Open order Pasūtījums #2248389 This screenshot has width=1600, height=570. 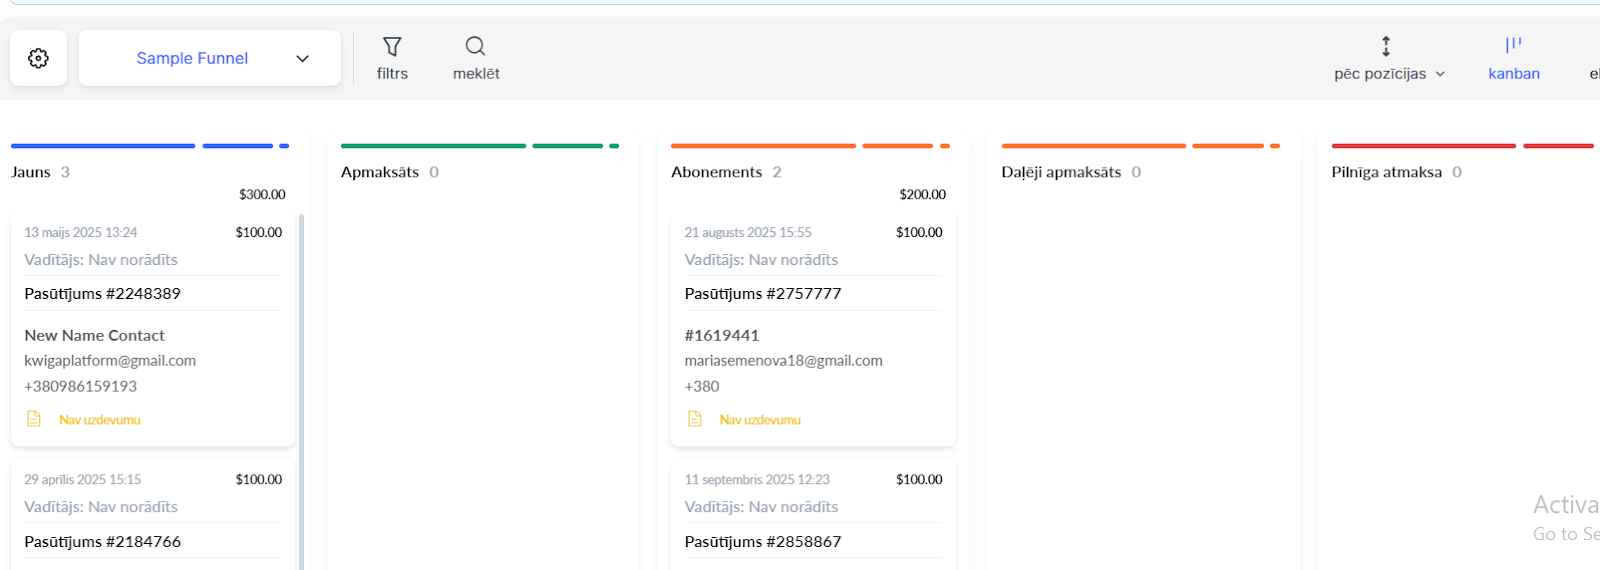[103, 294]
